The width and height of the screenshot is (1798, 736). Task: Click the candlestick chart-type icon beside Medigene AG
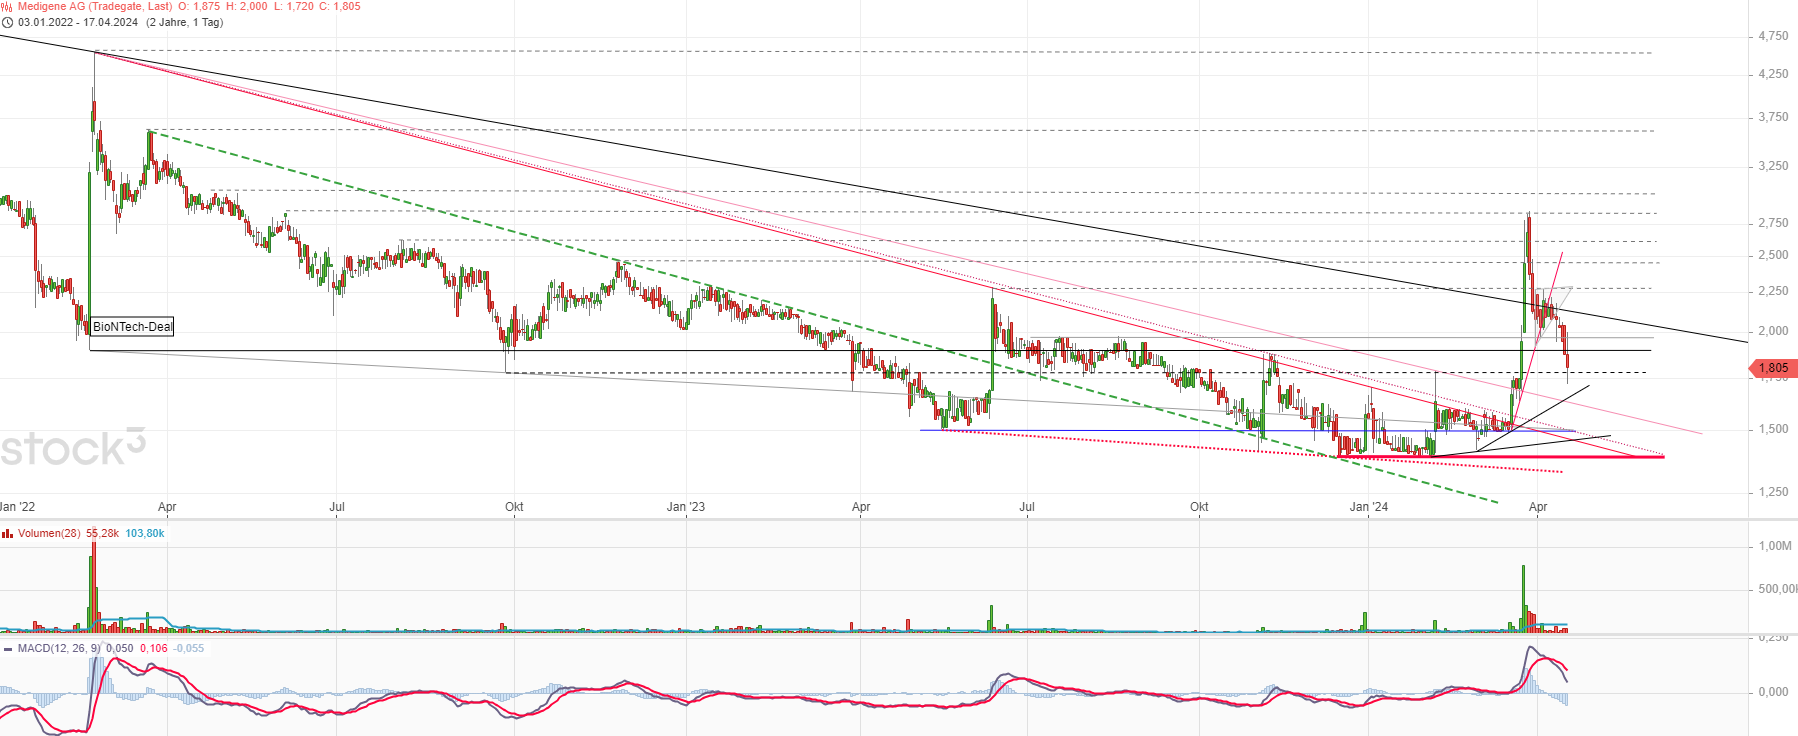pos(7,6)
